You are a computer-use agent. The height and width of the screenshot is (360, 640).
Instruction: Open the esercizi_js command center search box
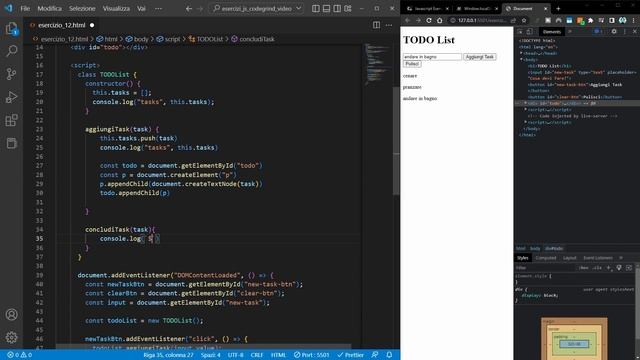pyautogui.click(x=257, y=8)
